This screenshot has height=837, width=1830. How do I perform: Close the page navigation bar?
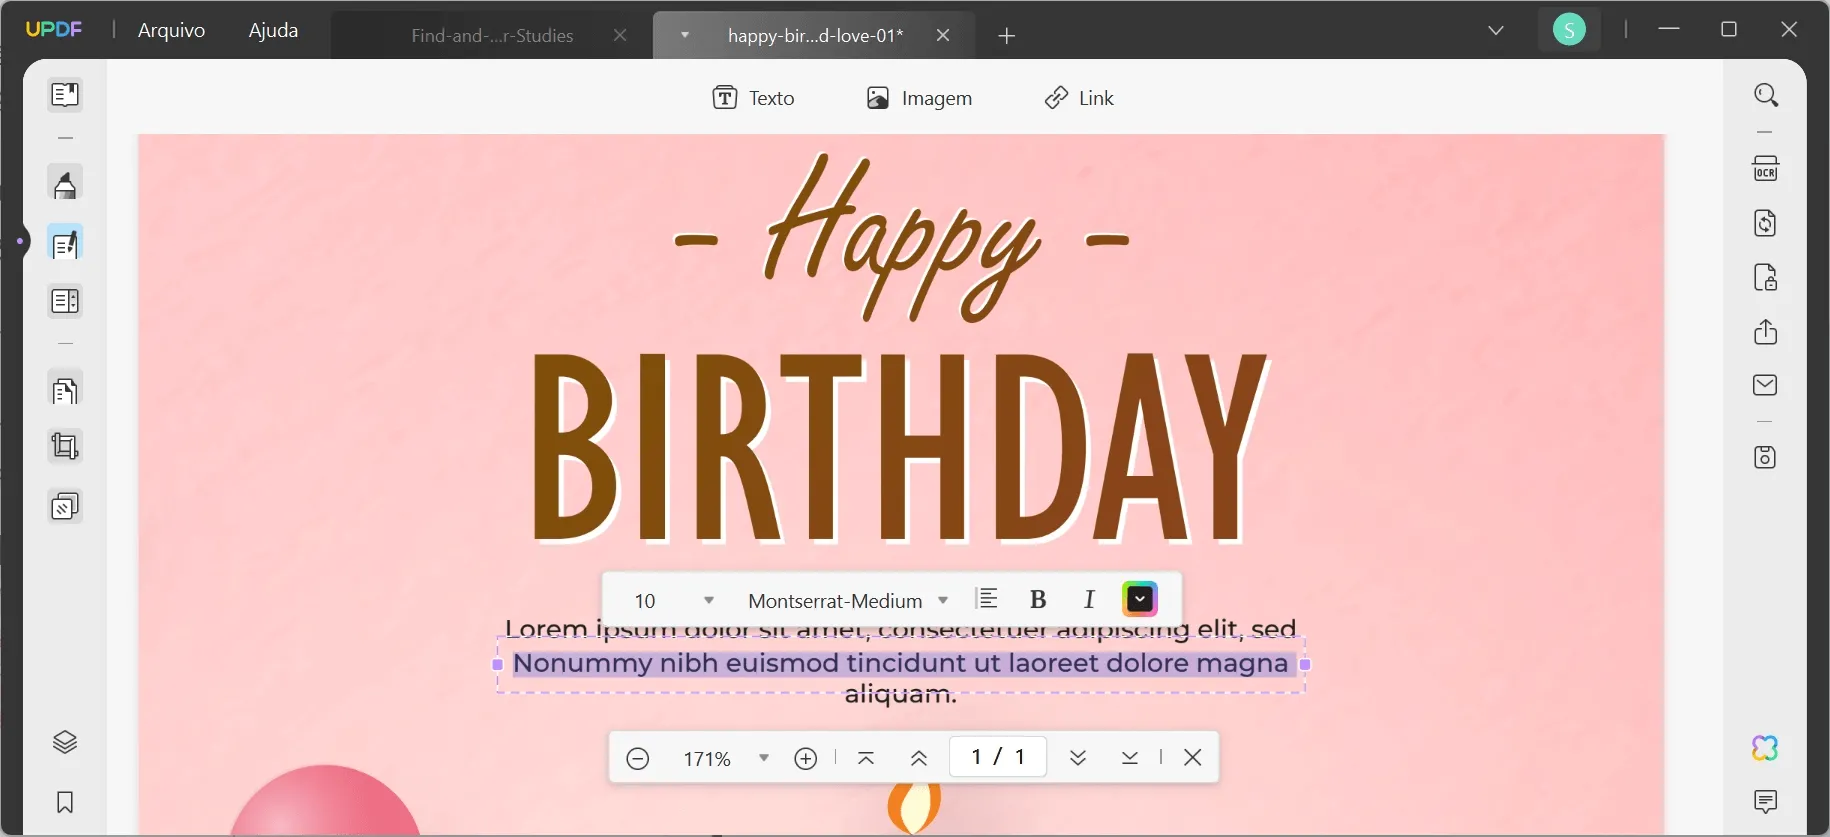(x=1193, y=758)
